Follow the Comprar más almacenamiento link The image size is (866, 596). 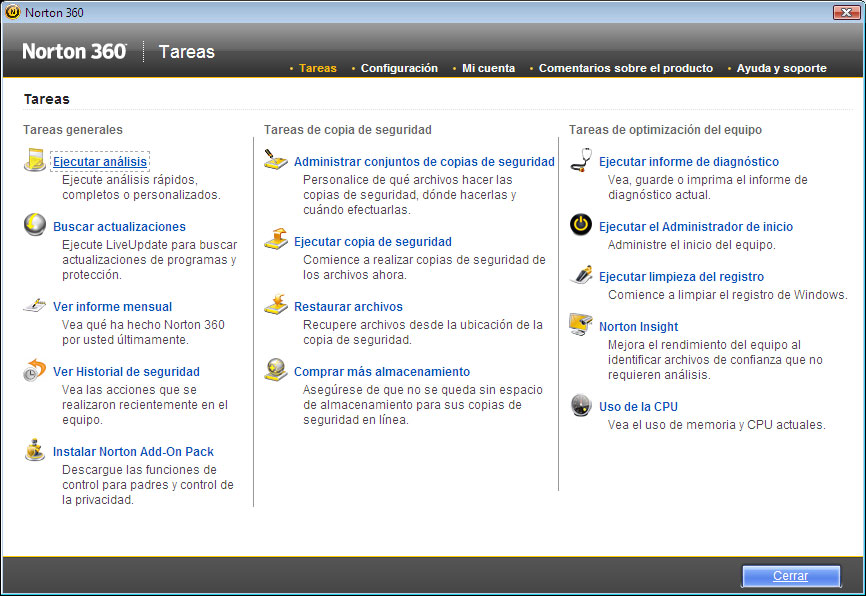click(381, 372)
